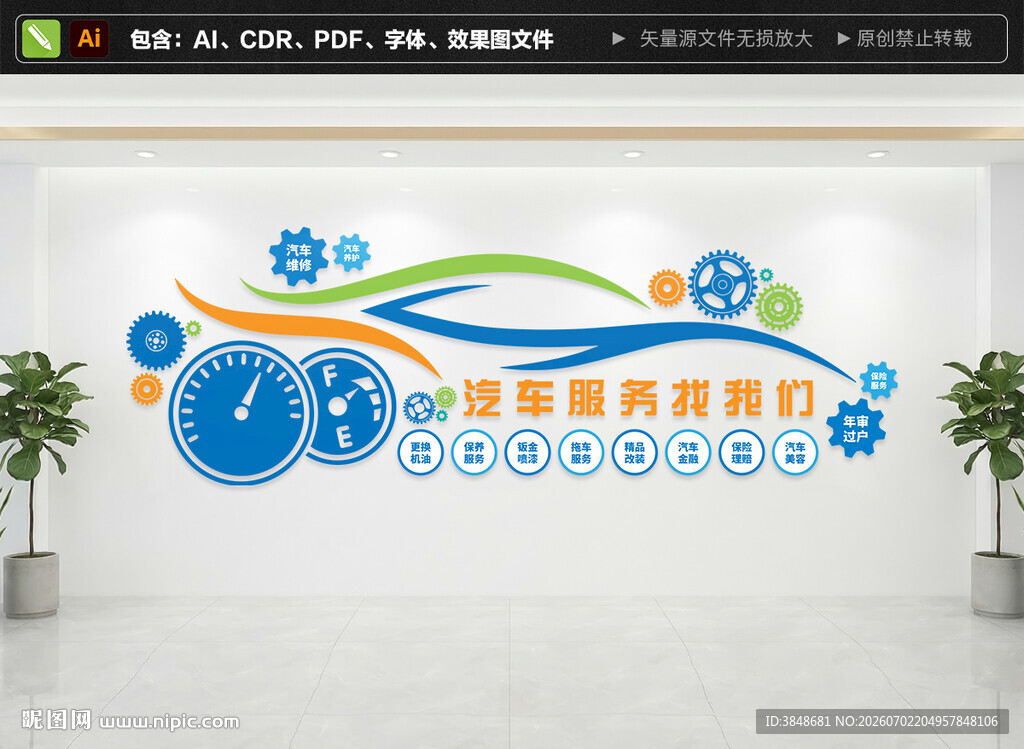Click the text 包含：AI、CDR、PDF、字体、效果图文件
This screenshot has height=749, width=1024.
pyautogui.click(x=342, y=39)
